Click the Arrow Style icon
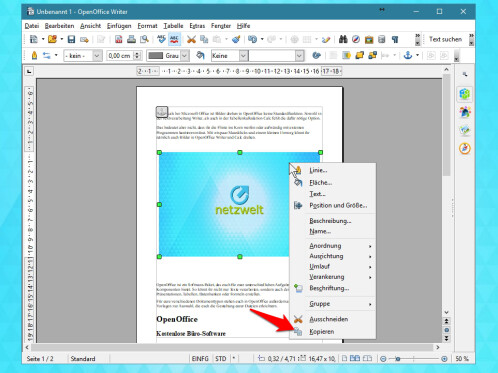Image resolution: width=498 pixels, height=373 pixels. (47, 55)
